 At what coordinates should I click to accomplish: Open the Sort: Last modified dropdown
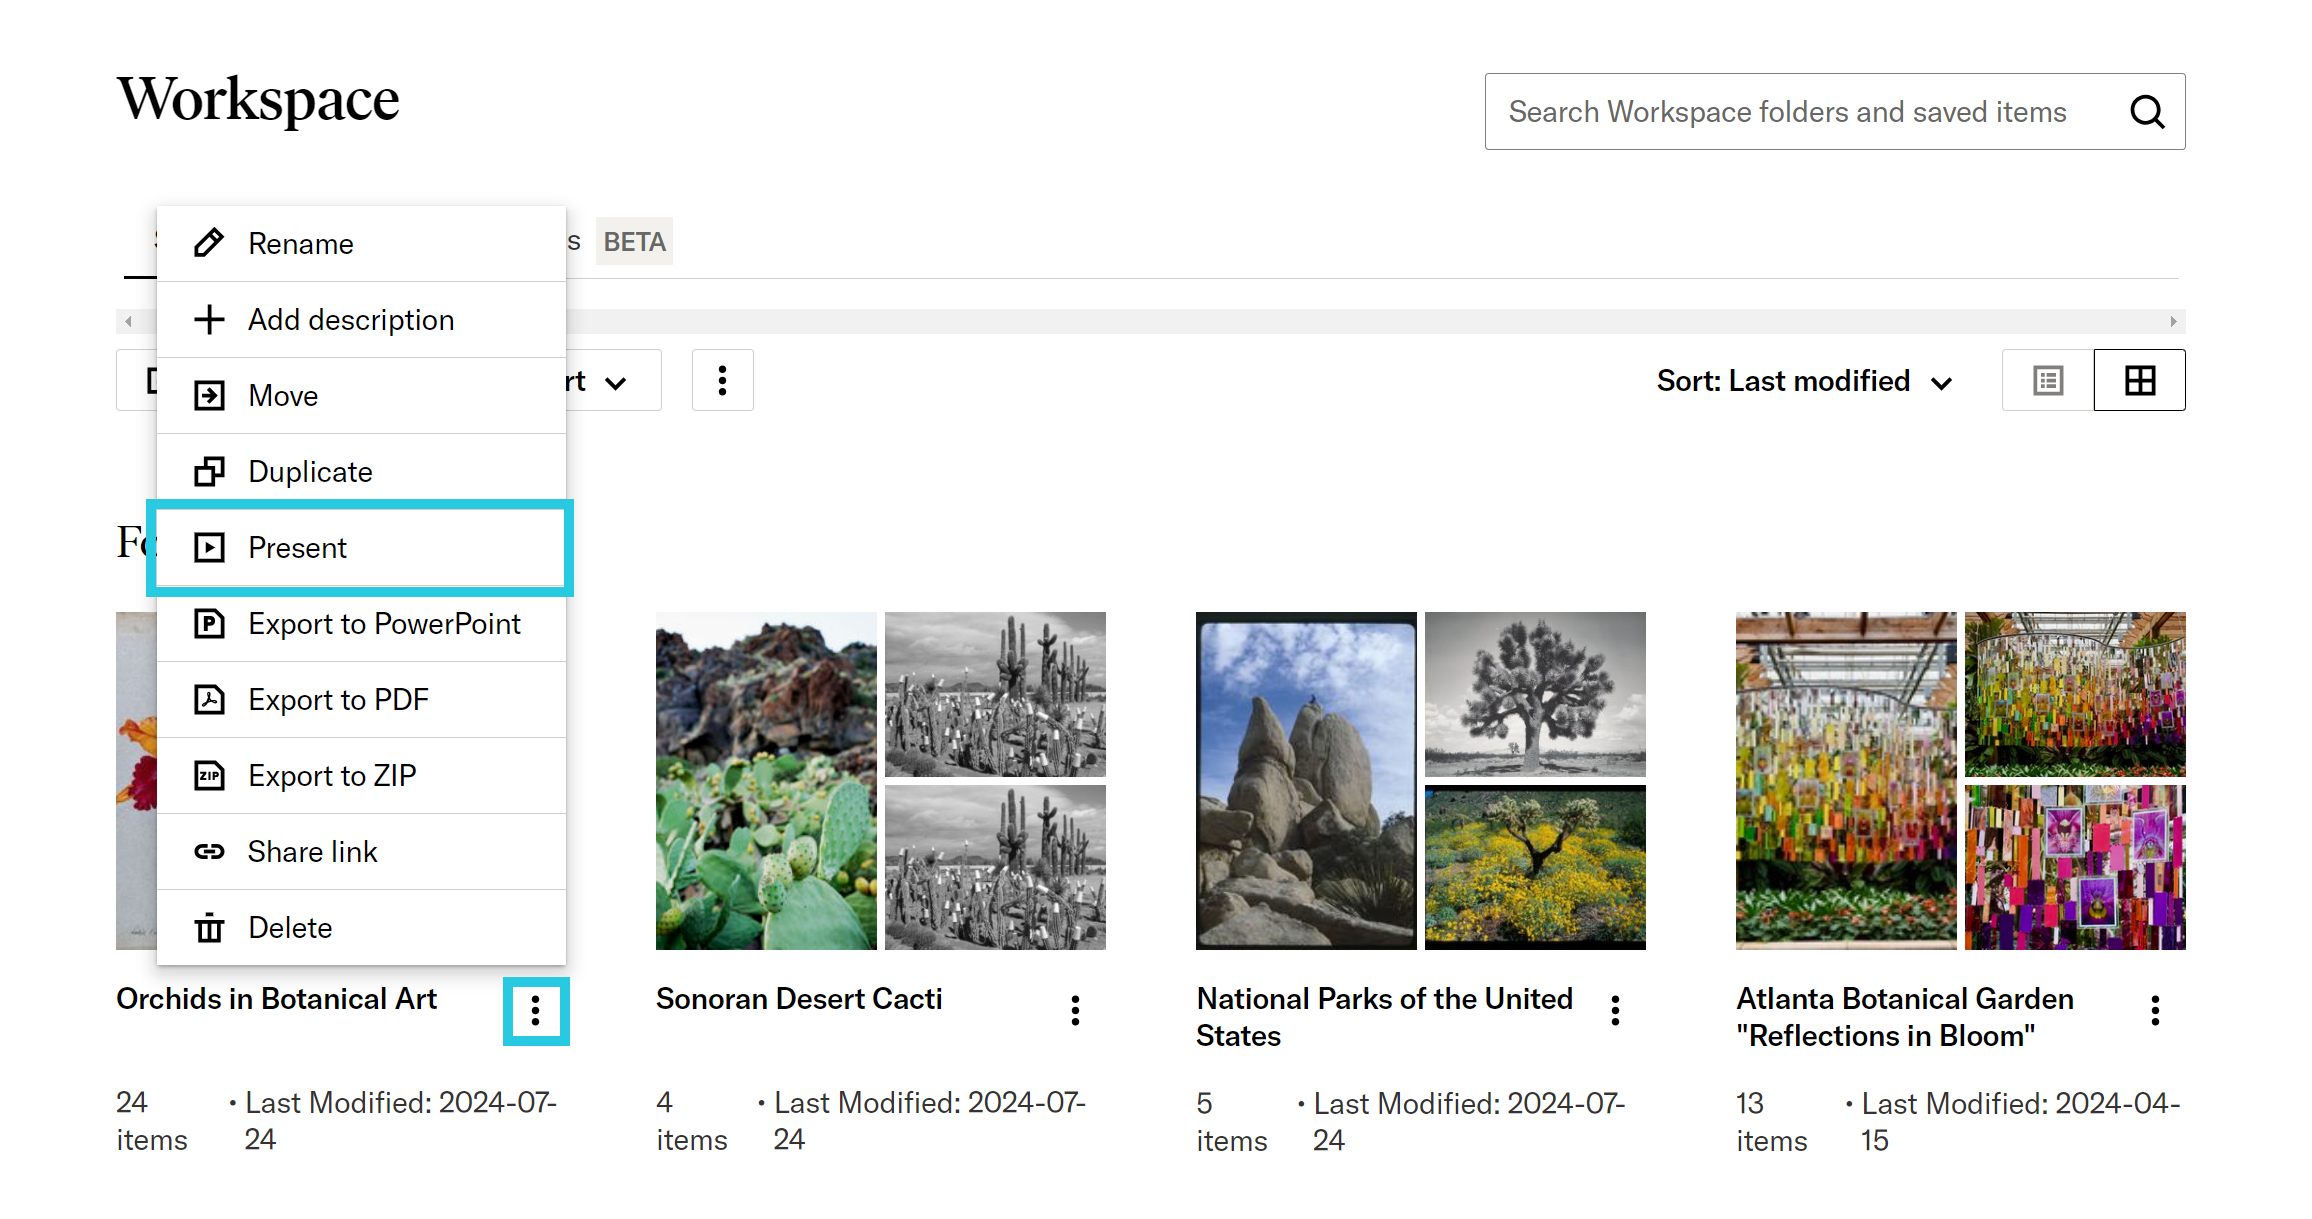[x=1804, y=381]
